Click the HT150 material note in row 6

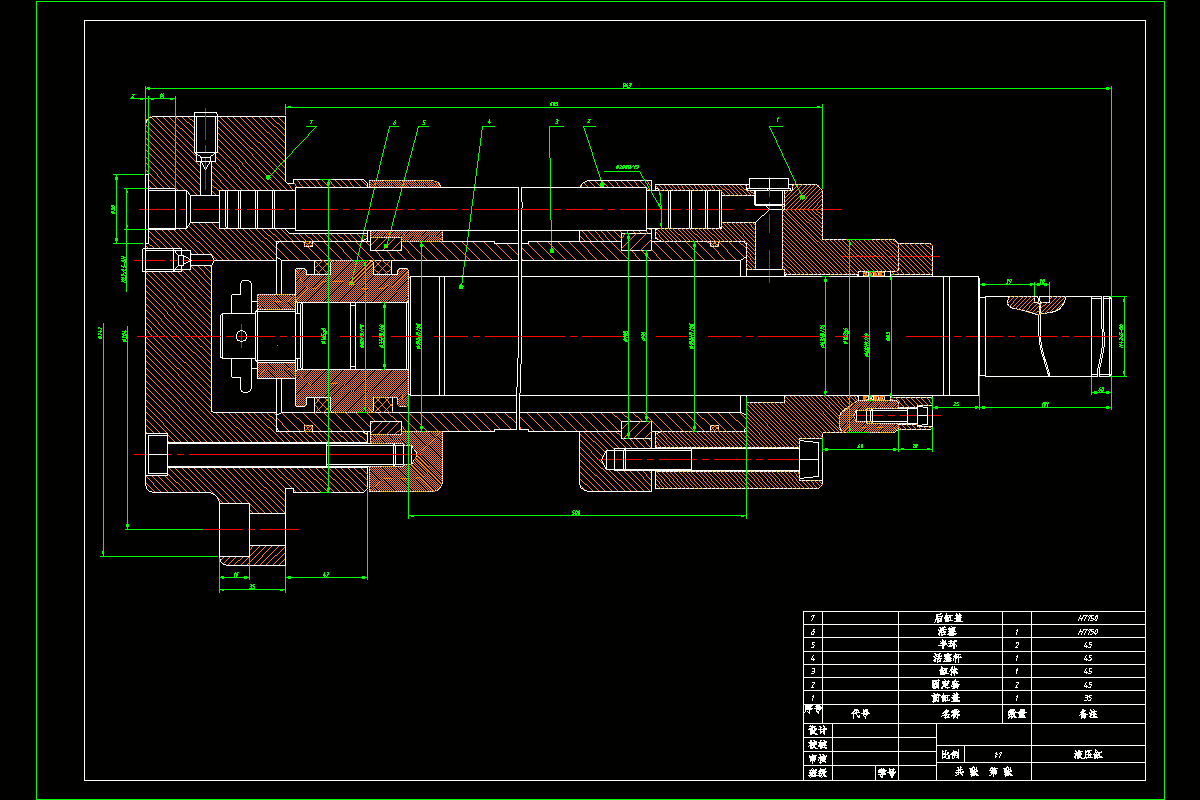coord(1088,632)
